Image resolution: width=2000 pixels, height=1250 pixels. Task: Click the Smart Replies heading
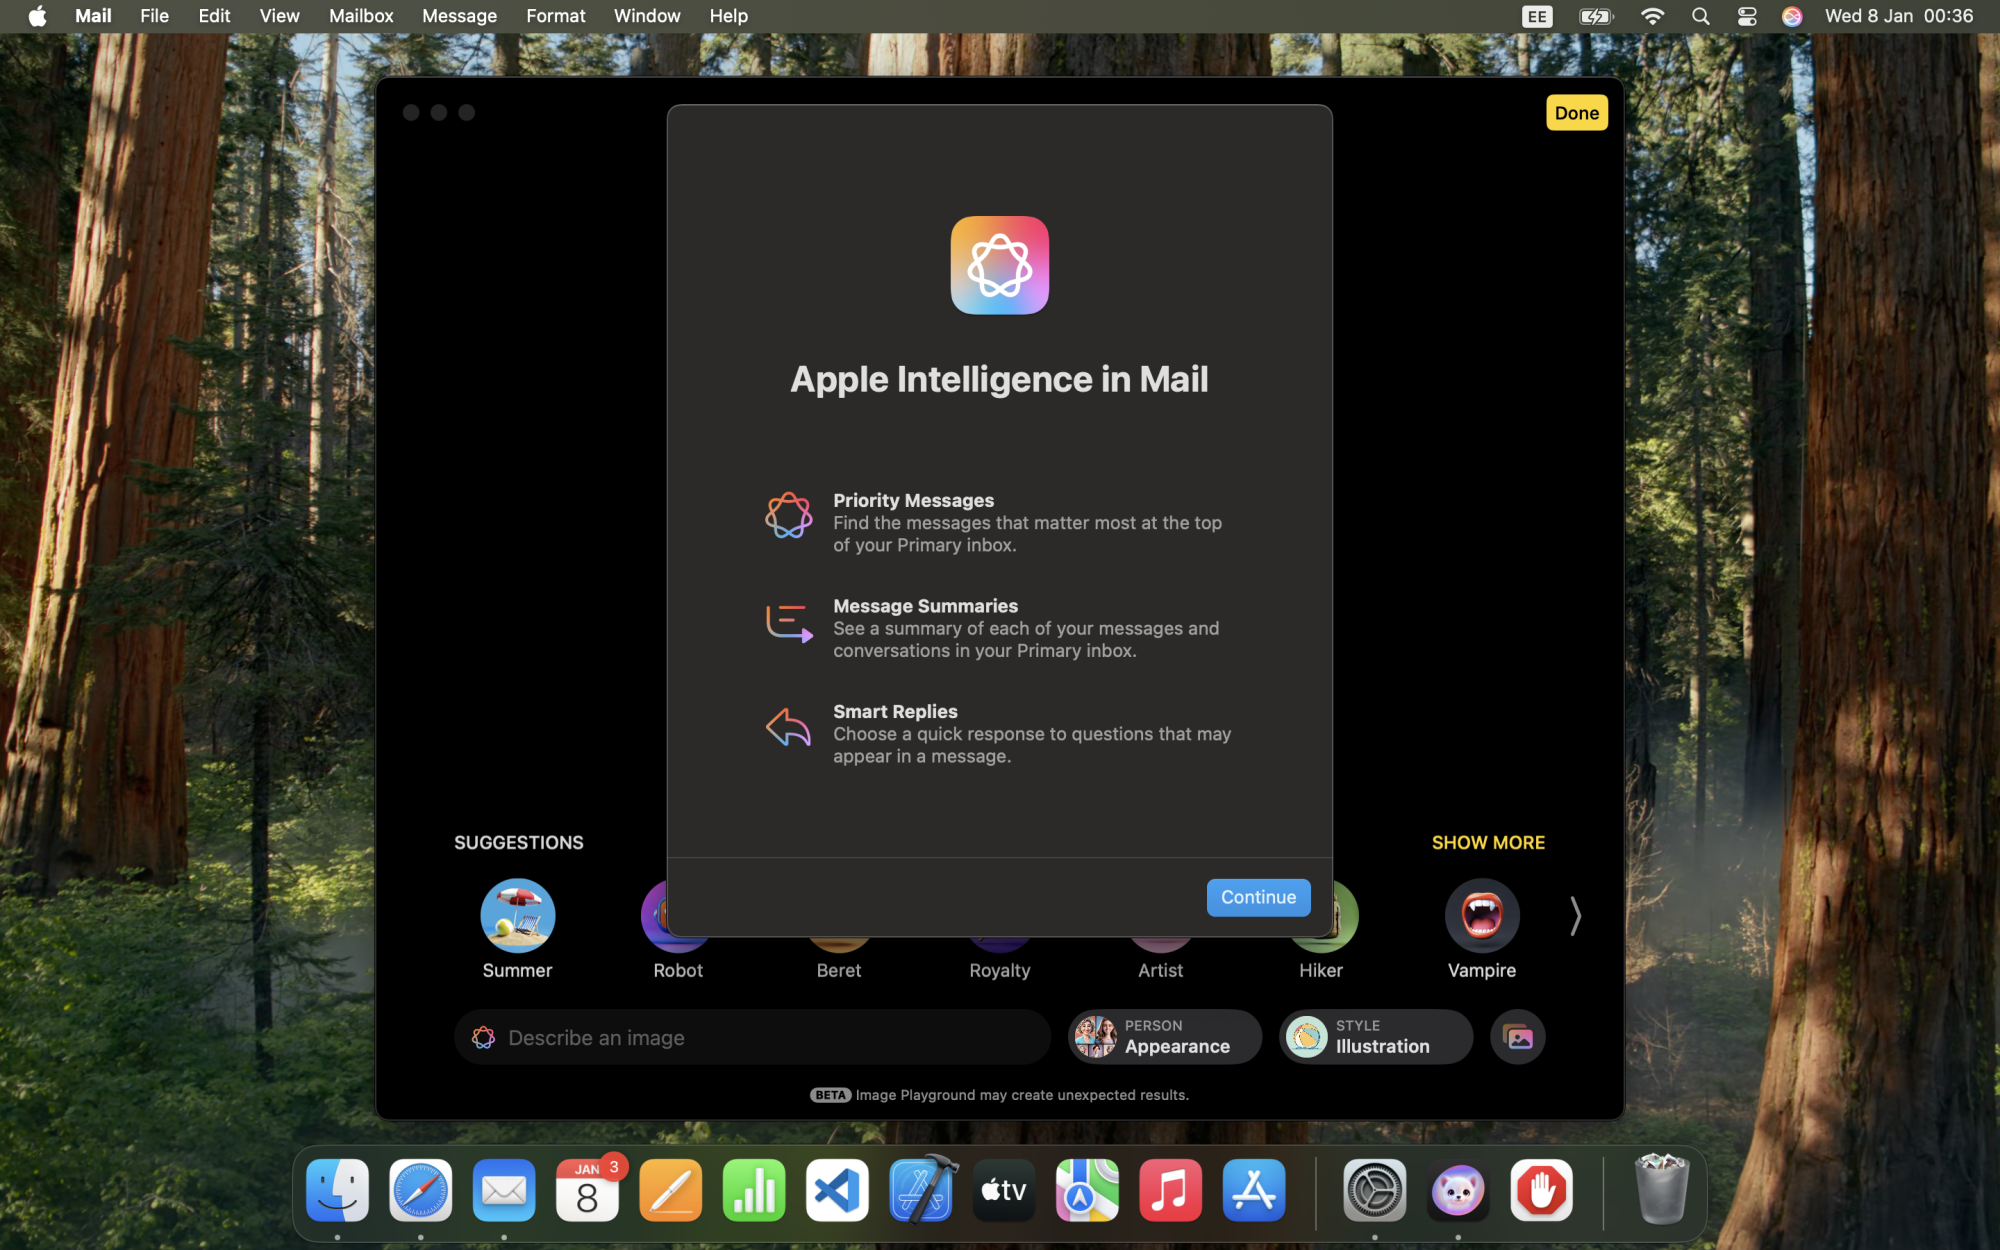(895, 711)
